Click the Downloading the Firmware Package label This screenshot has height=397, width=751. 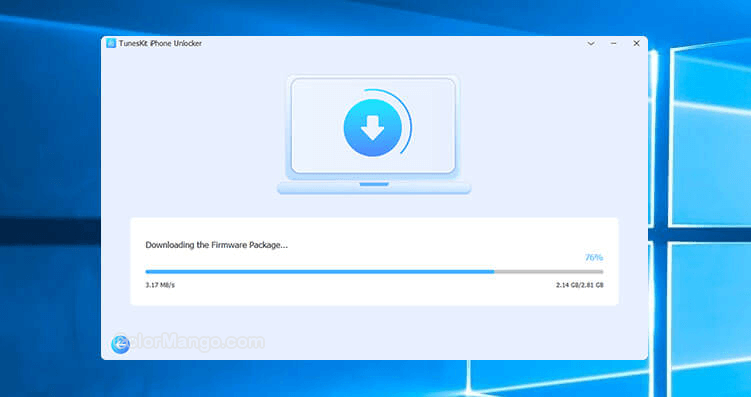[216, 245]
